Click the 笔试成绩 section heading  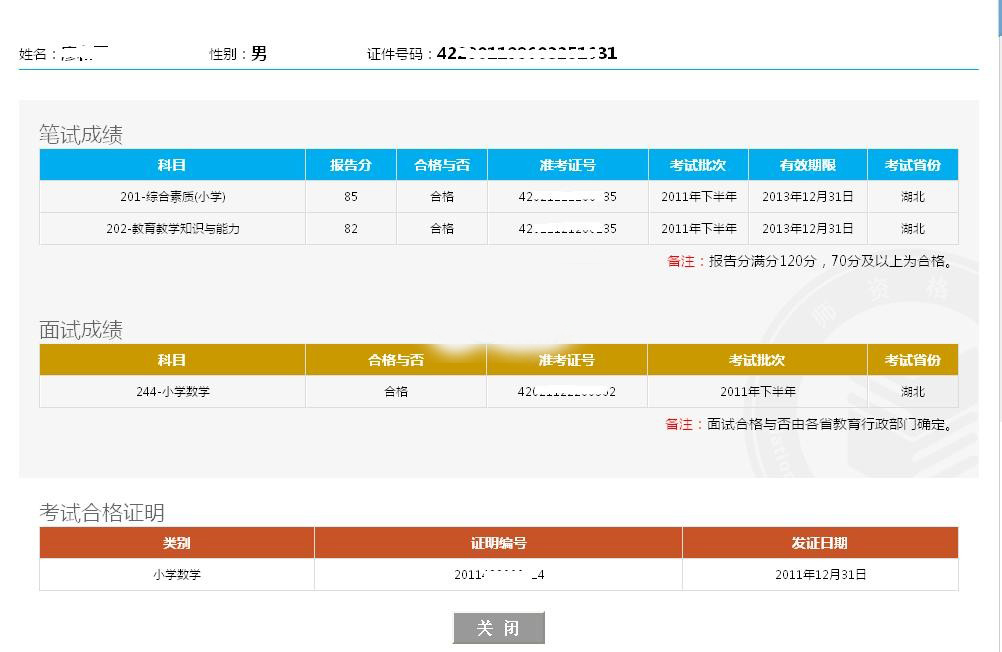(x=81, y=135)
